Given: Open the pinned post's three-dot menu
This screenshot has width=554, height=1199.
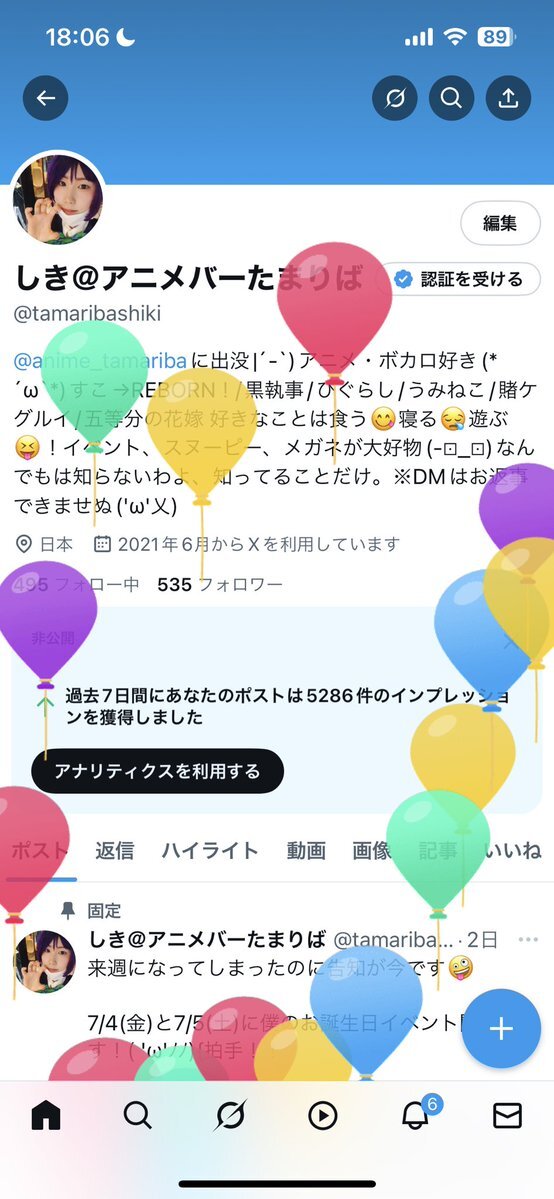Looking at the screenshot, I should point(528,939).
